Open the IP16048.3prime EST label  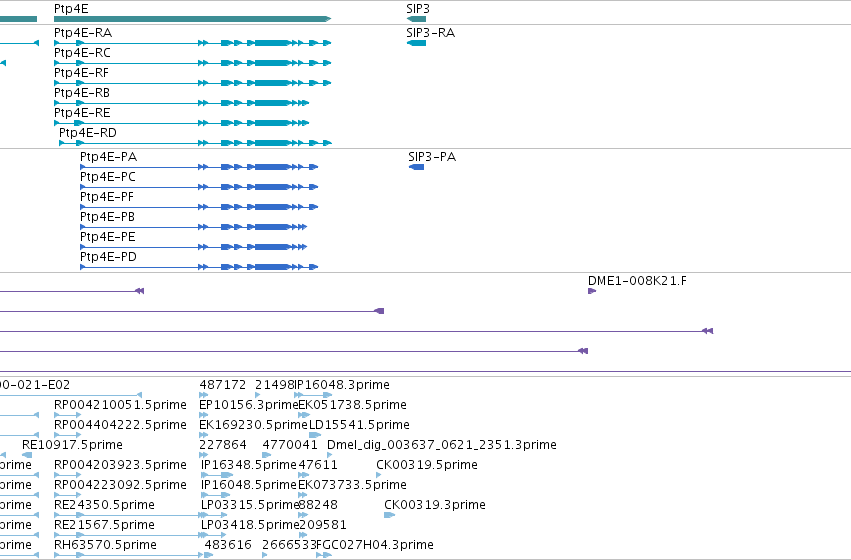[341, 385]
